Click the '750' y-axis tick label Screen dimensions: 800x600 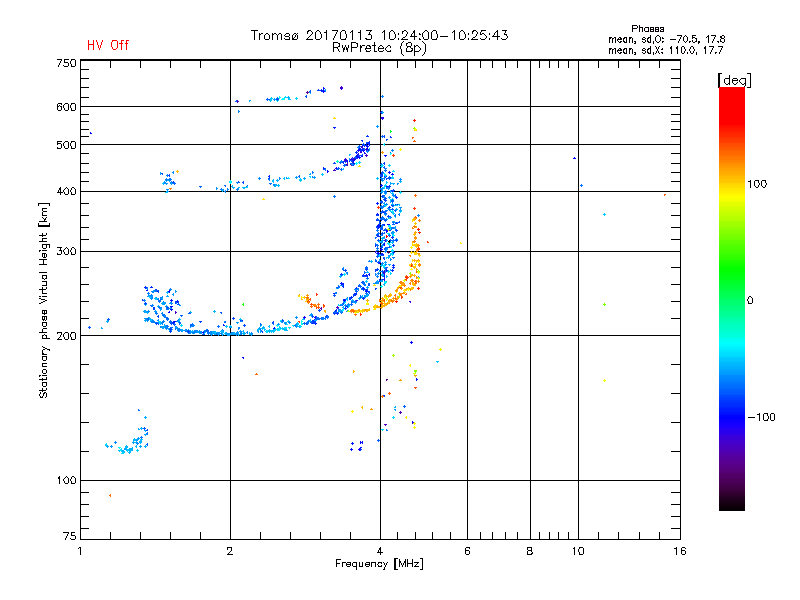66,63
